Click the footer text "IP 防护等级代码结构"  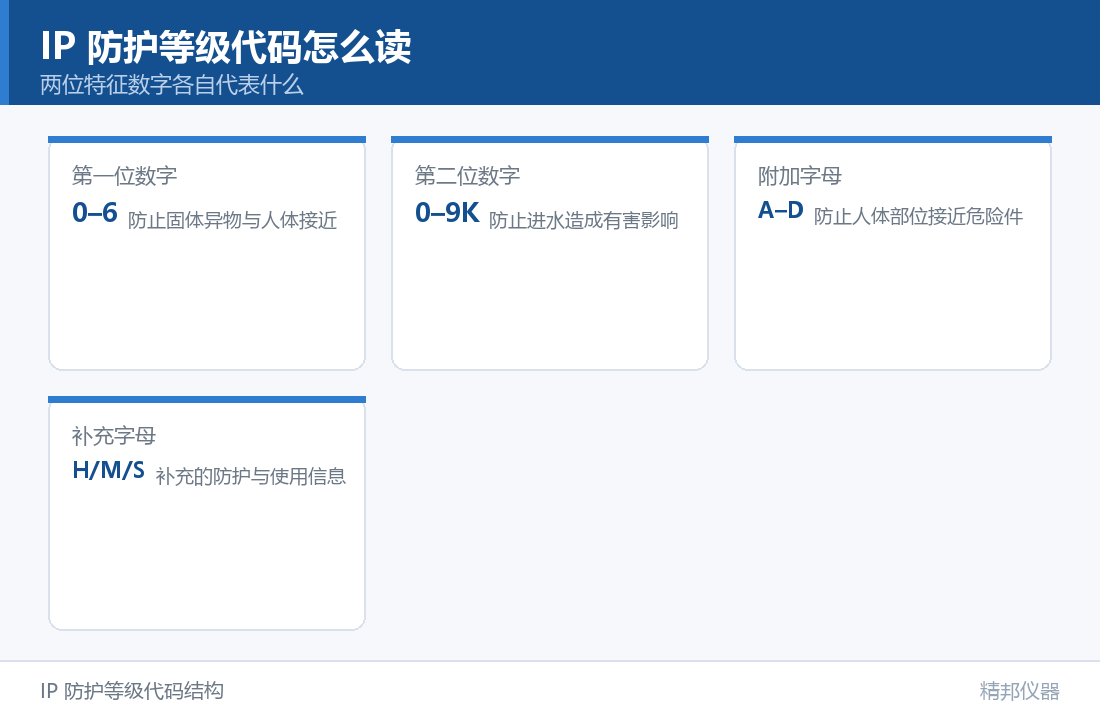pos(132,691)
